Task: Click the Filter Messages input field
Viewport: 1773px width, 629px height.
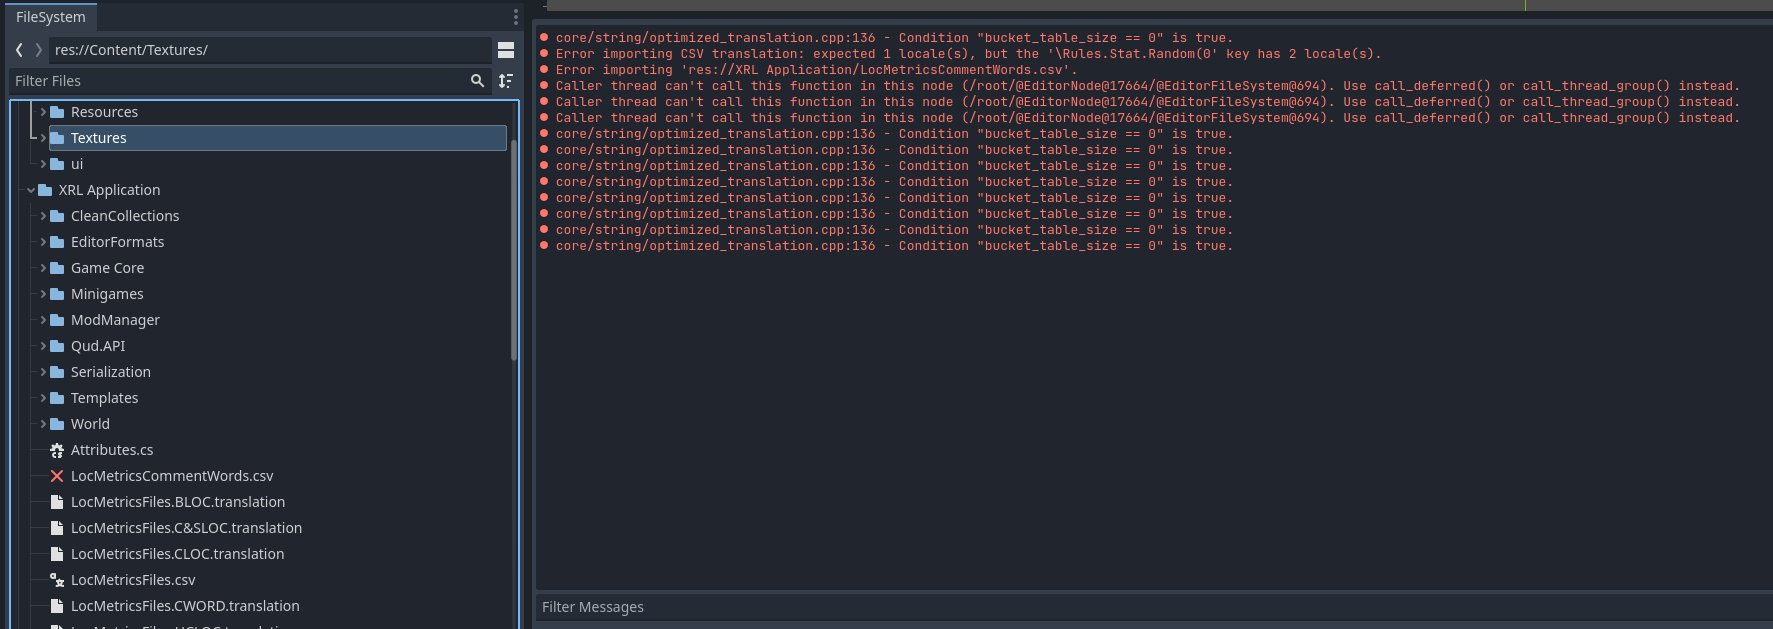Action: click(x=1150, y=607)
